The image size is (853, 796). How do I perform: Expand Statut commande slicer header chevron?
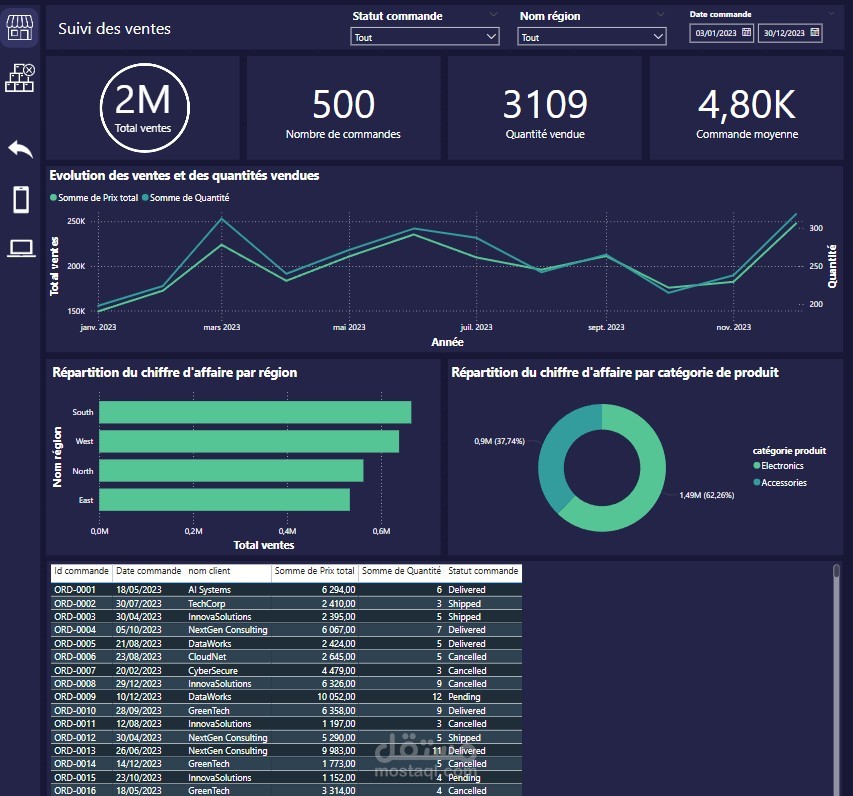493,14
